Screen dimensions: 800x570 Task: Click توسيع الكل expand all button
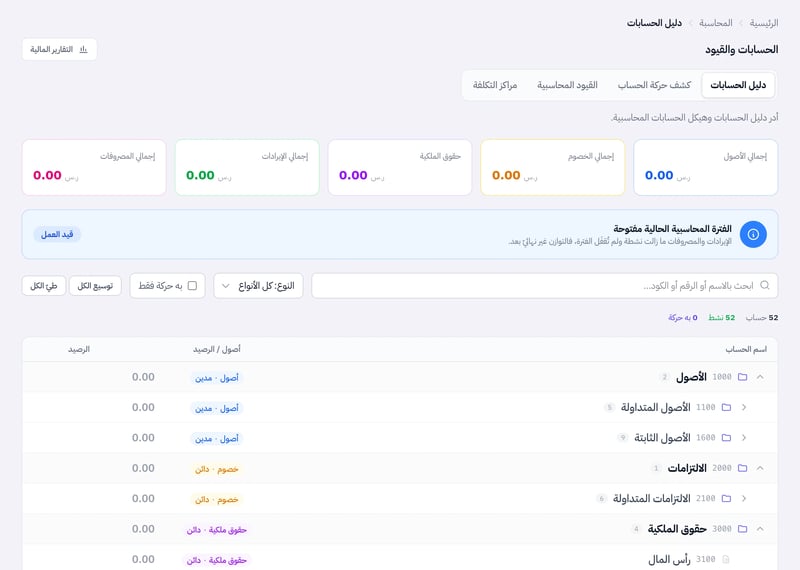coord(95,286)
